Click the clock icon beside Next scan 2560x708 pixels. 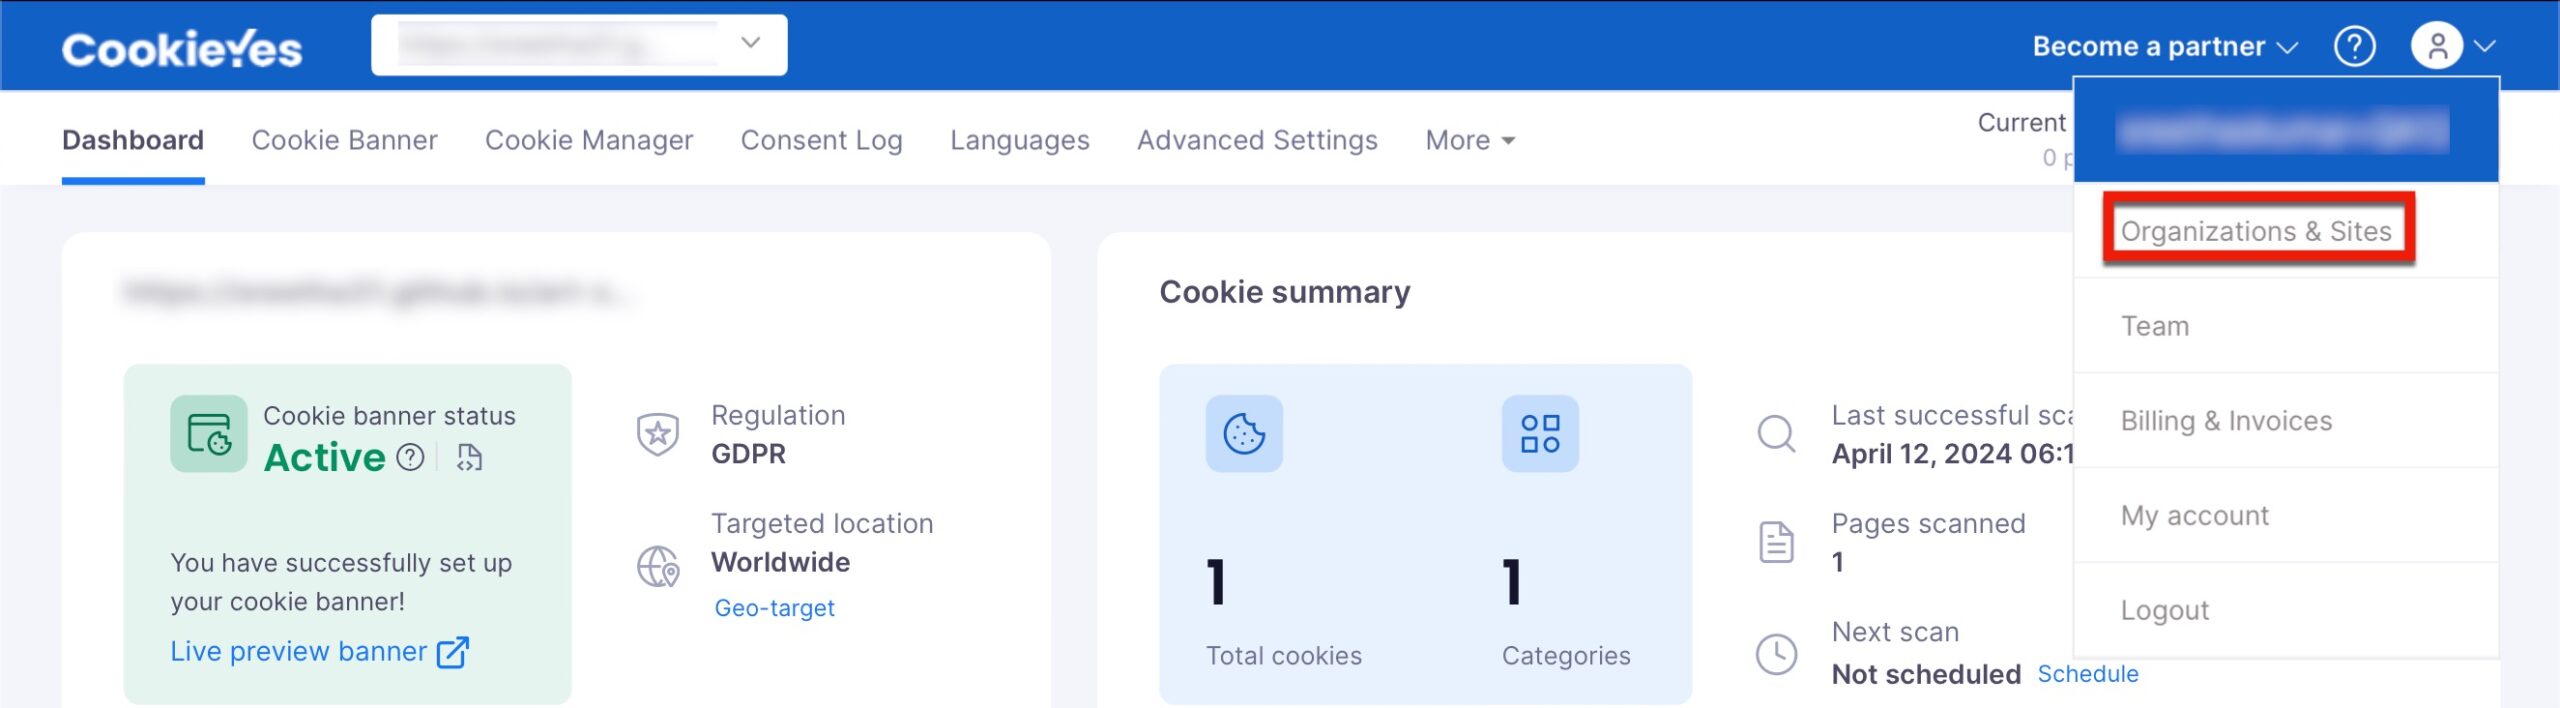coord(1776,654)
